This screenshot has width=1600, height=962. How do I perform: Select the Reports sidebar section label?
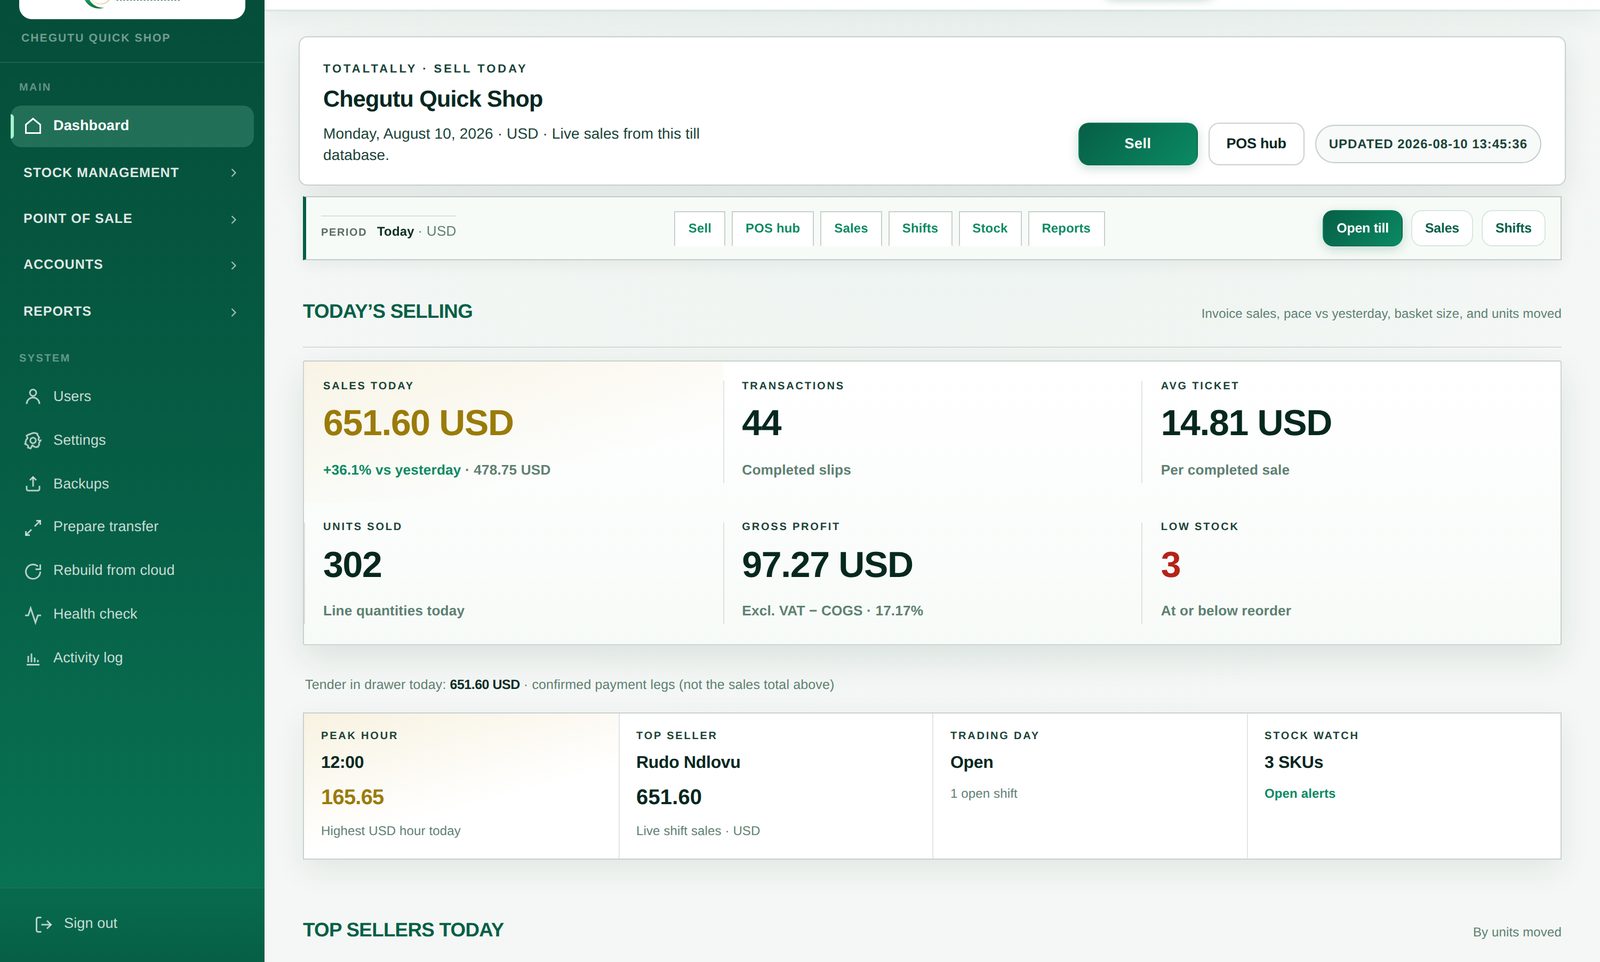[57, 311]
